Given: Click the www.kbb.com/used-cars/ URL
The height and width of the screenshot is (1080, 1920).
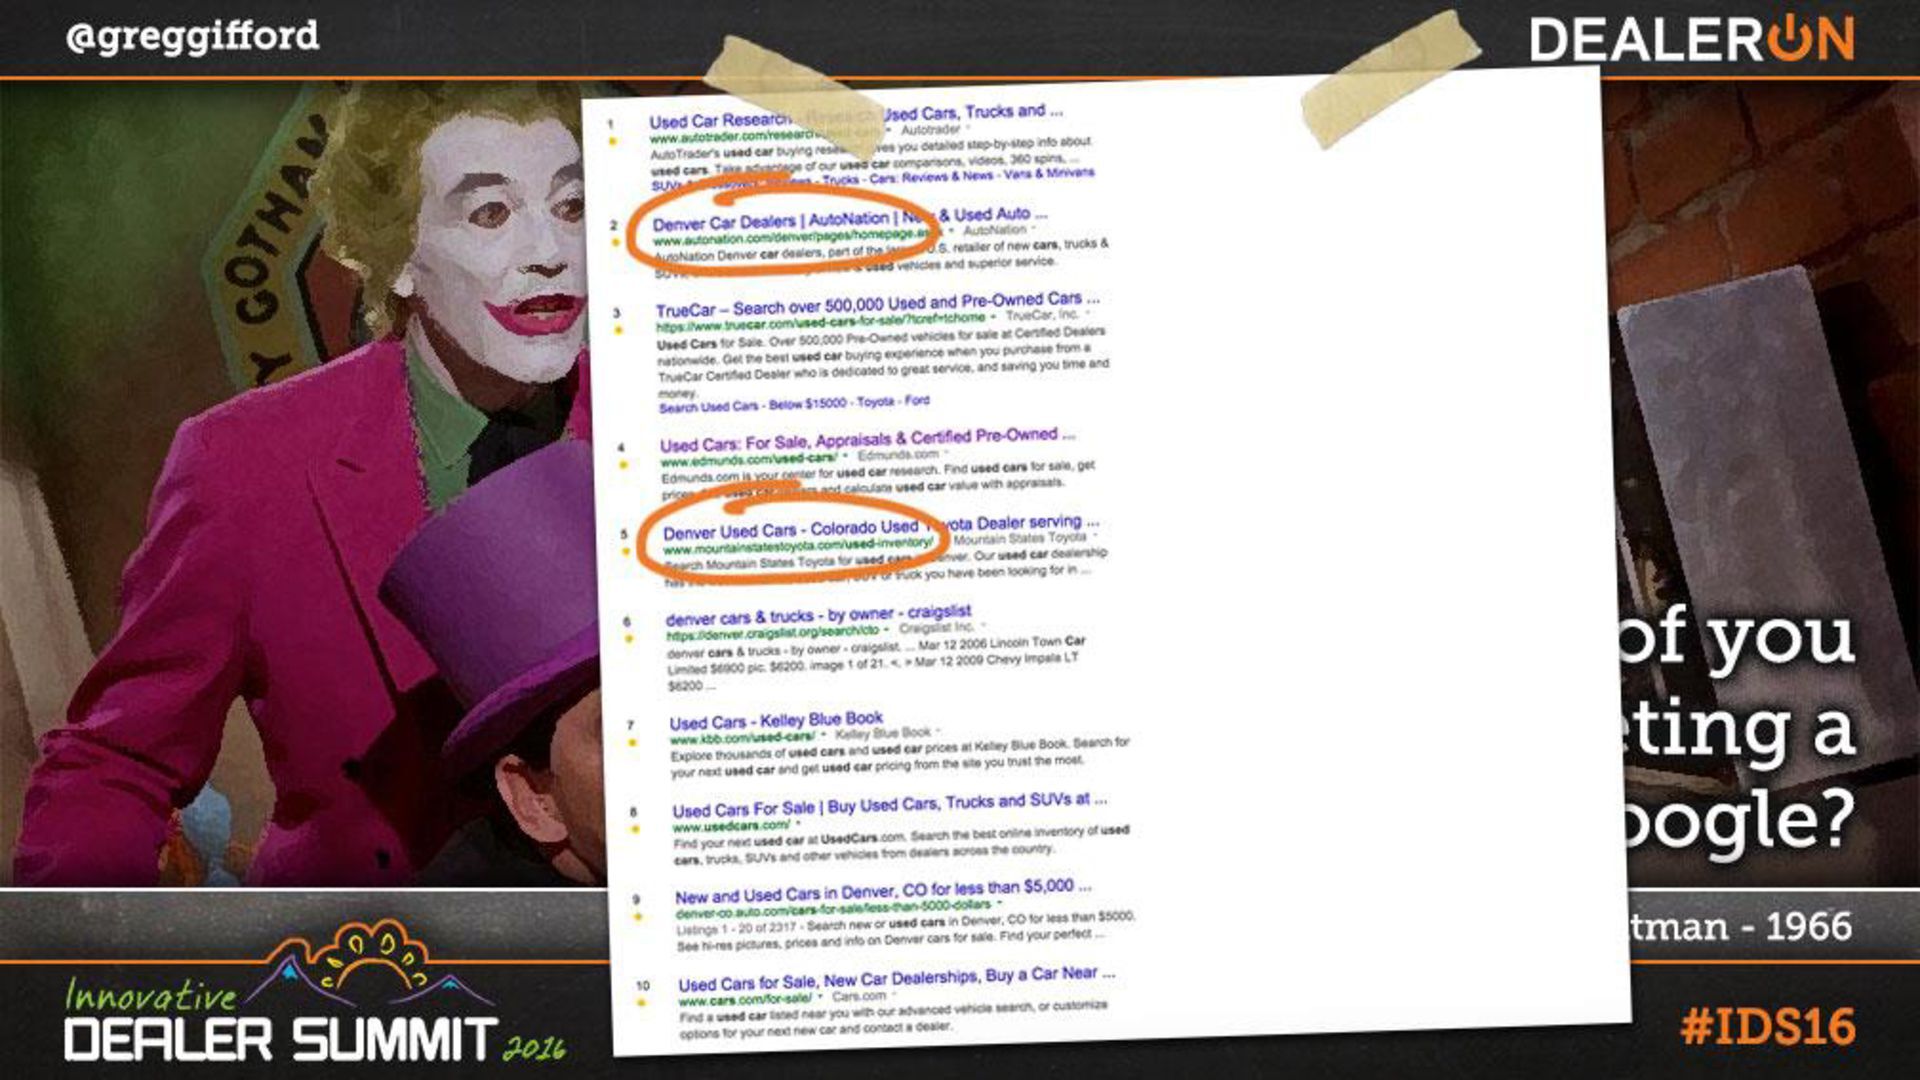Looking at the screenshot, I should pos(742,739).
